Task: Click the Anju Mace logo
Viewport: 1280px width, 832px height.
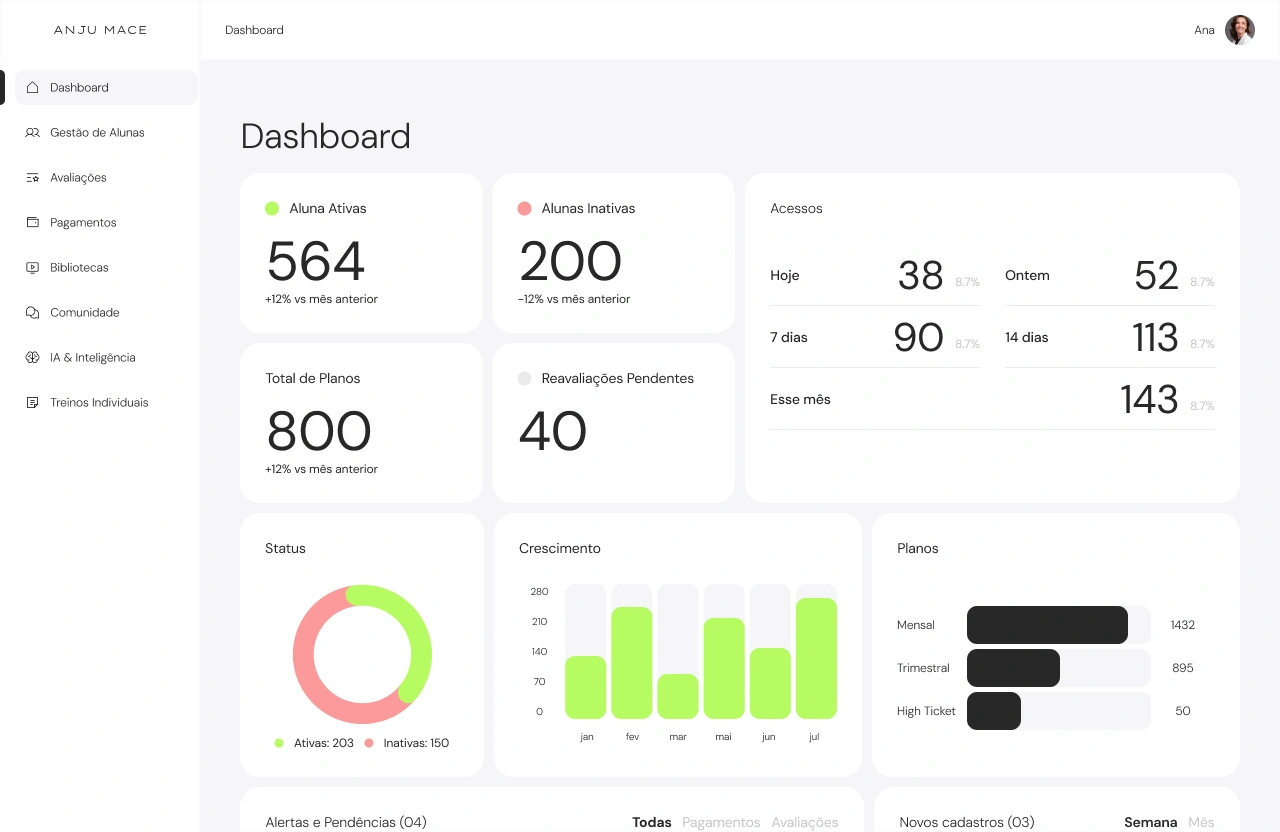Action: pos(100,30)
